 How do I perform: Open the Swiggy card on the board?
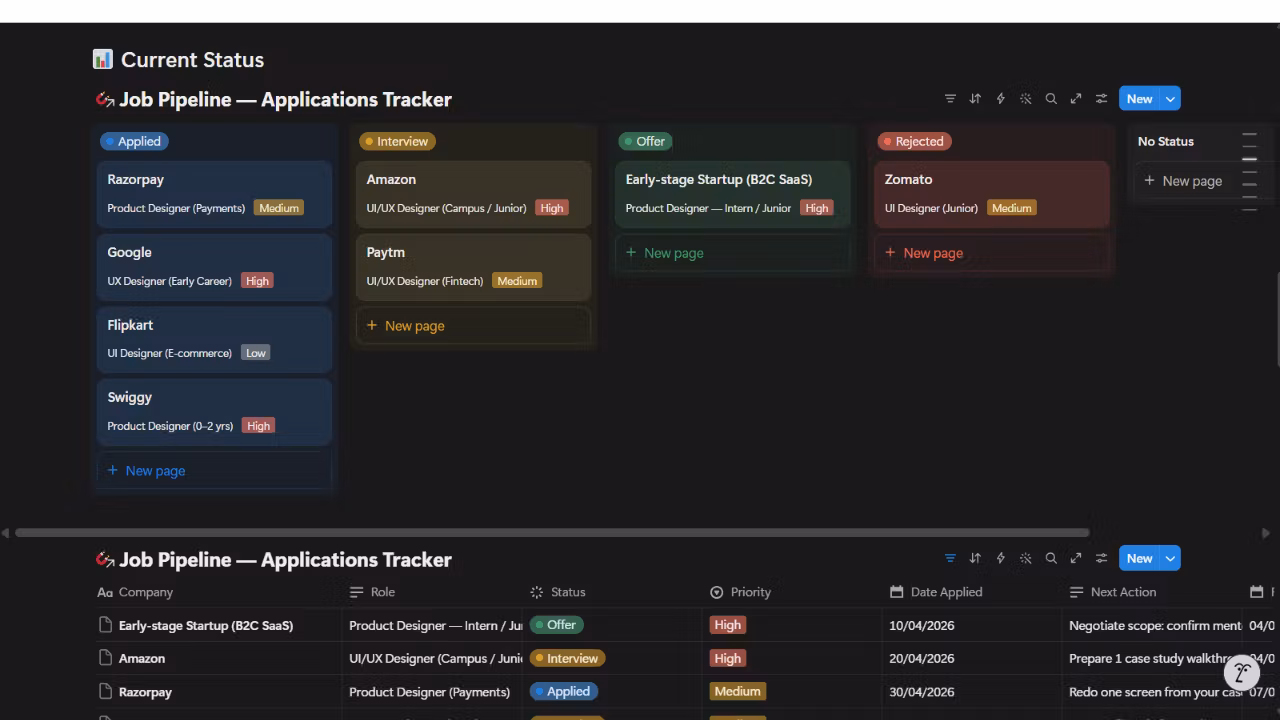pos(214,411)
